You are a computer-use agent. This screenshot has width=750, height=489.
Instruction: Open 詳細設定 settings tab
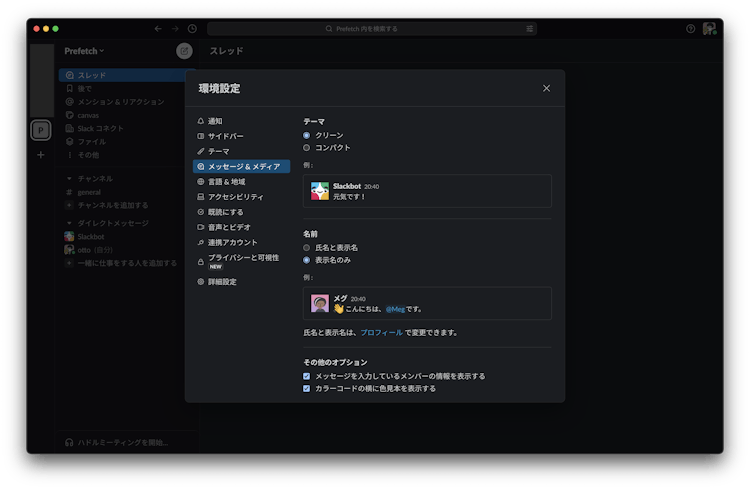242,282
